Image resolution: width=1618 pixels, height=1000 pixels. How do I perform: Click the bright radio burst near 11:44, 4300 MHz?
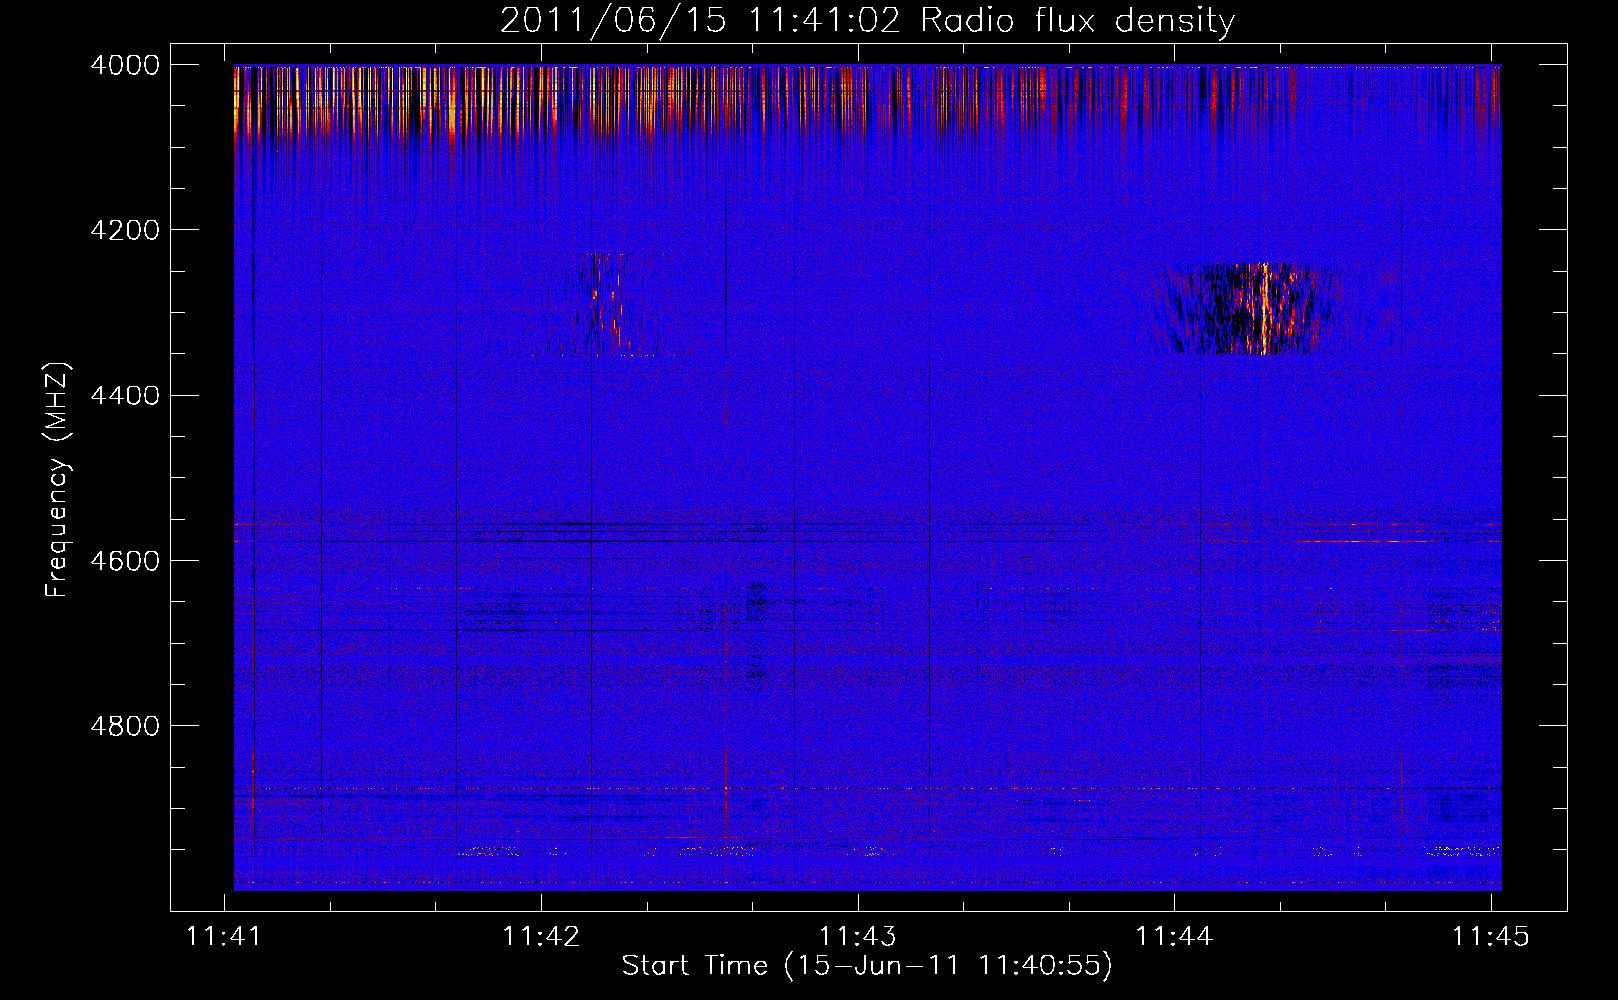tap(1250, 308)
